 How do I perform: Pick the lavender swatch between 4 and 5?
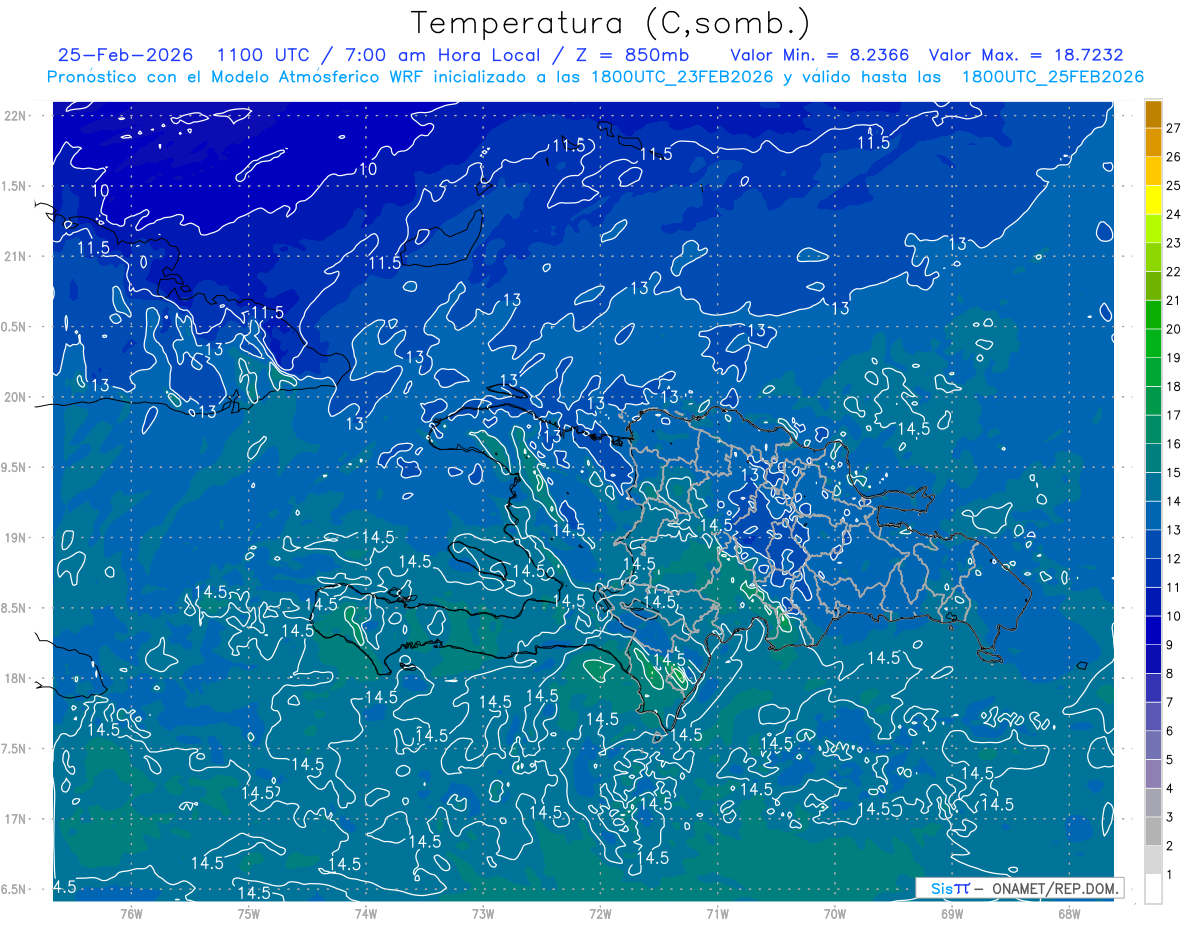(x=1153, y=774)
